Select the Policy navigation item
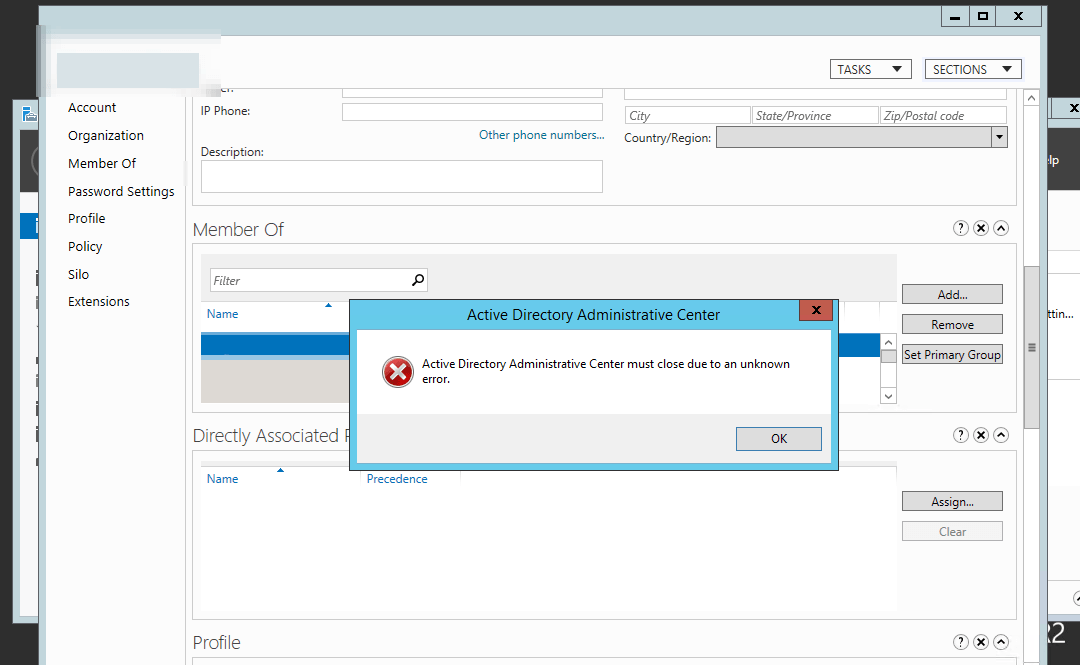 (85, 247)
